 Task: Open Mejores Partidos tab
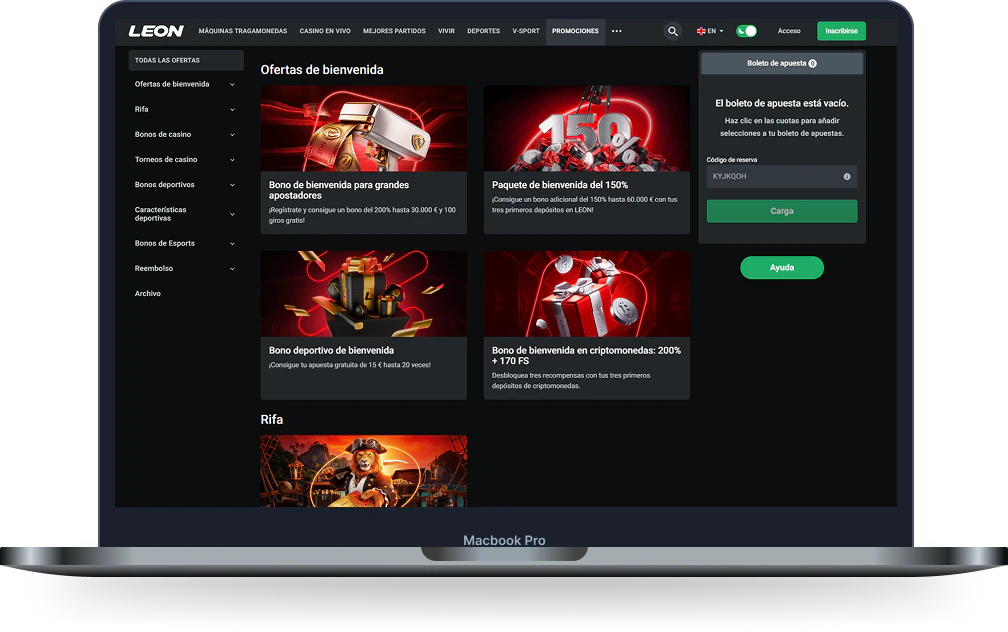(x=394, y=31)
